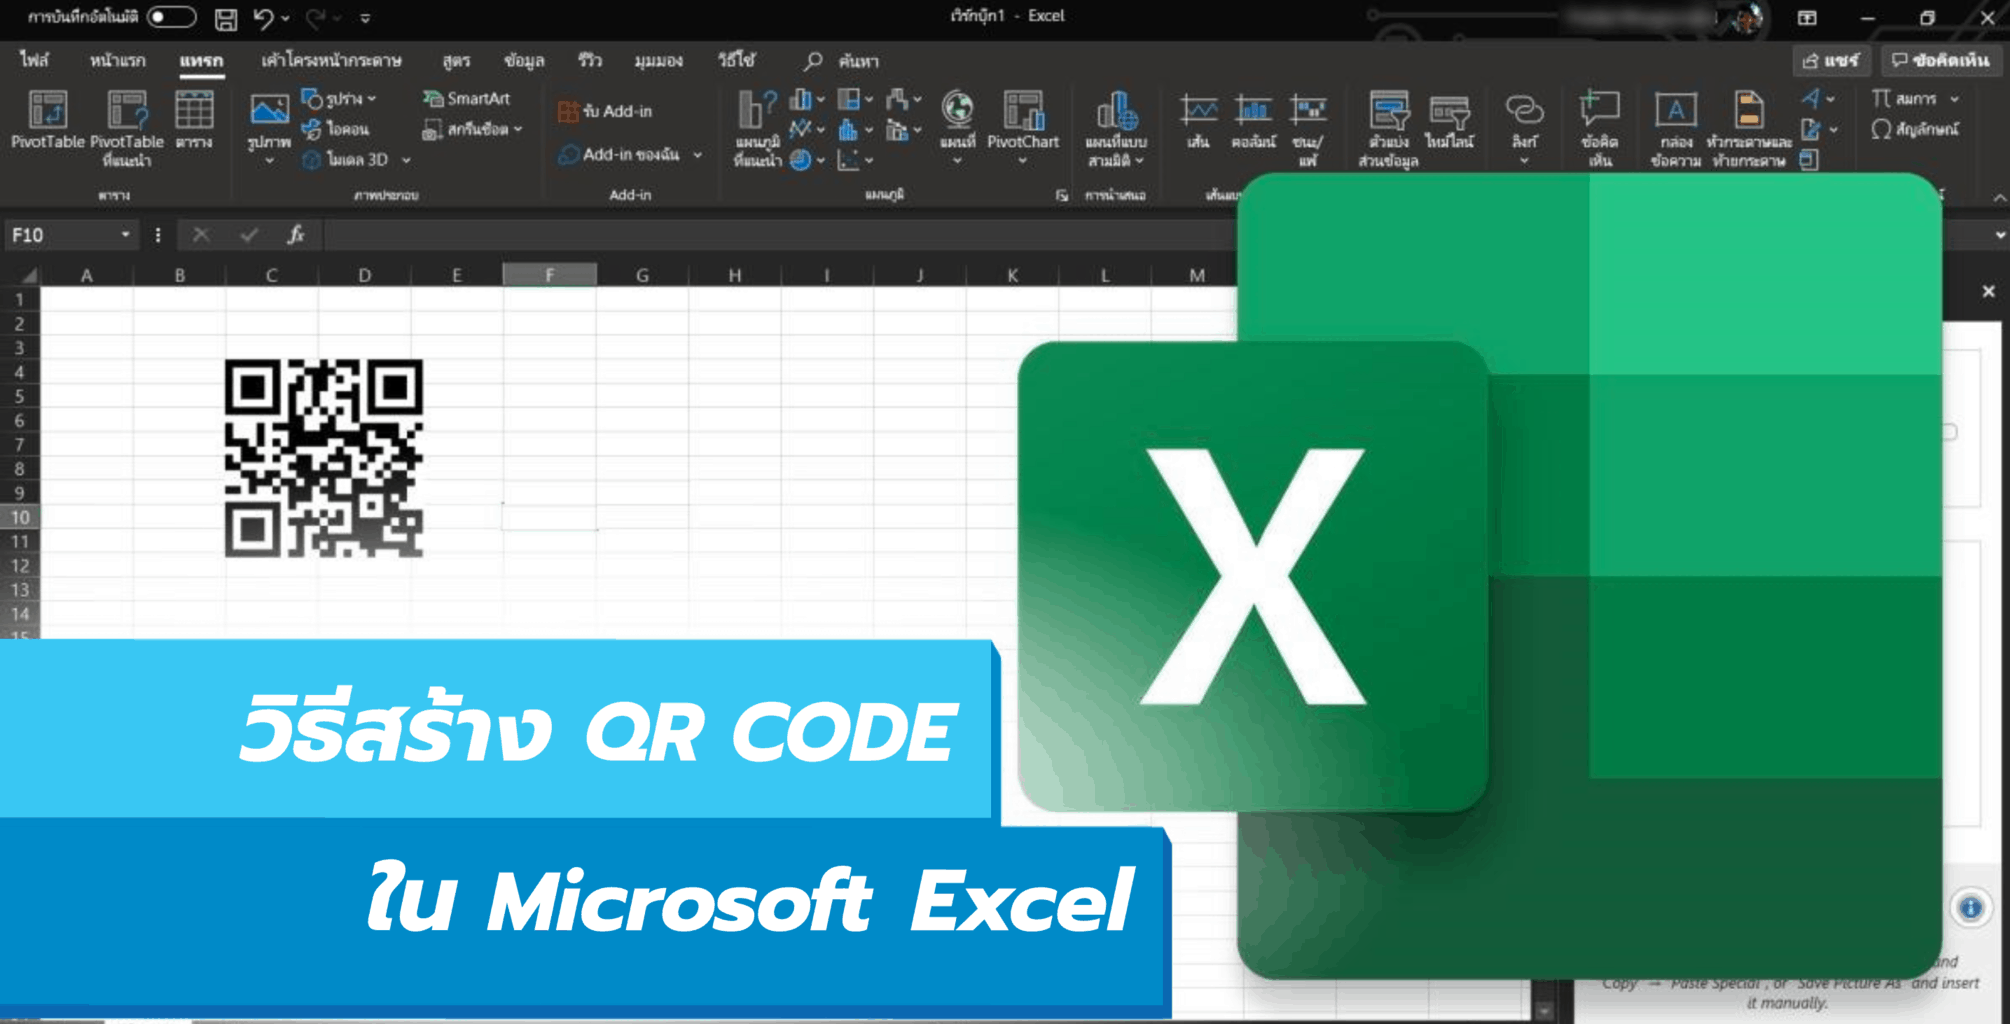Open the วิธีใช้ (Help) tab

[x=736, y=60]
